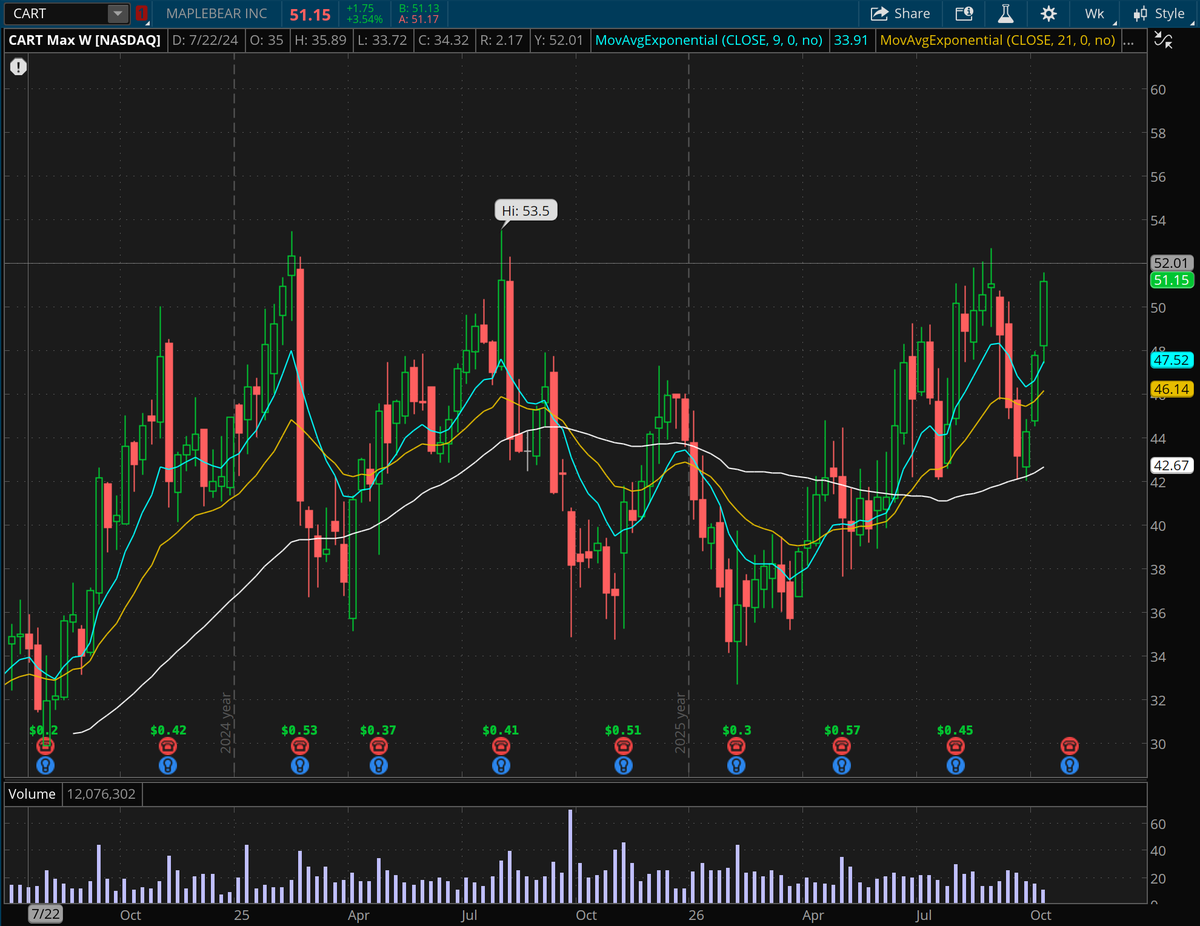This screenshot has height=926, width=1200.
Task: Click the blue lightbulb under $0.45
Action: [956, 766]
